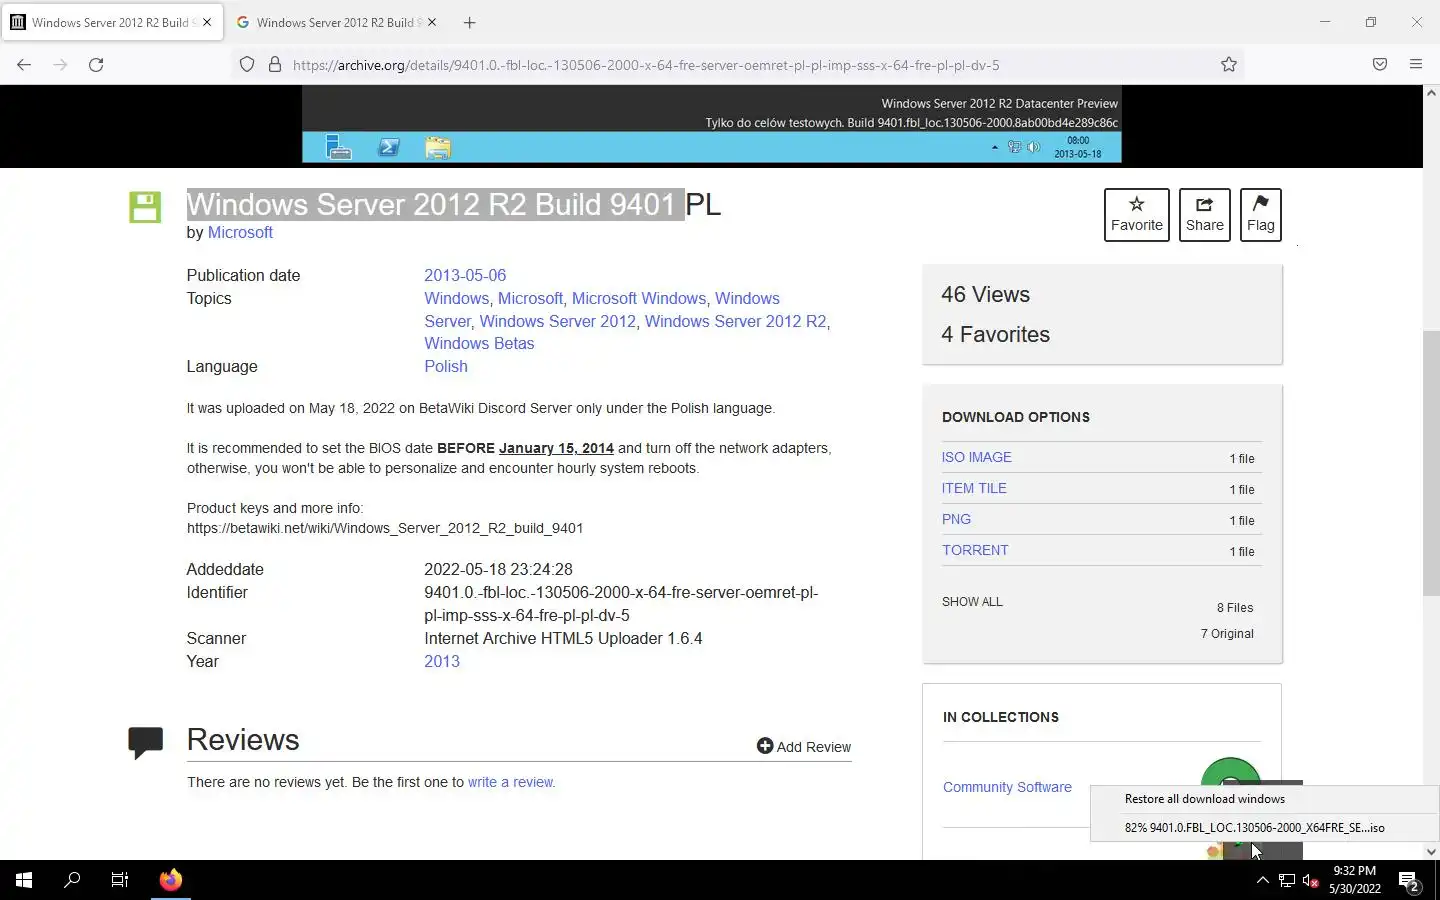This screenshot has height=900, width=1440.
Task: Click the taskbar clock 9:32 PM
Action: (x=1355, y=880)
